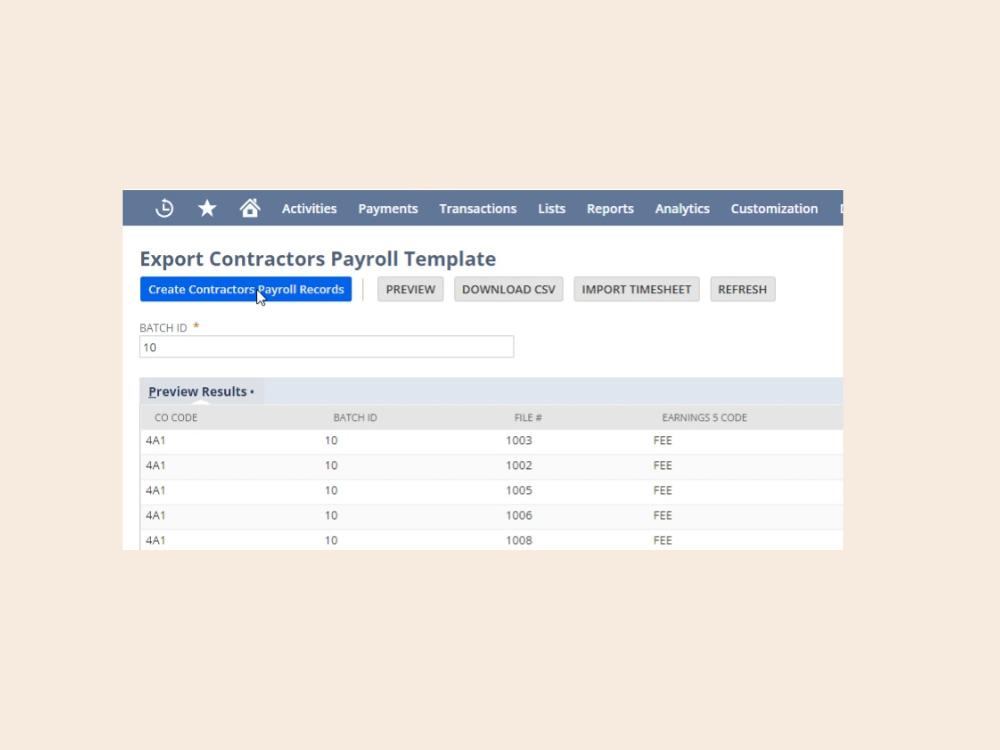Open the Activities menu

coord(309,209)
